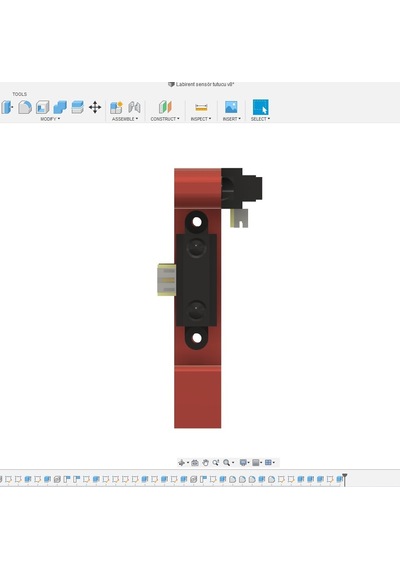400x570 pixels.
Task: Open the ASSEMBLE dropdown menu
Action: click(125, 119)
